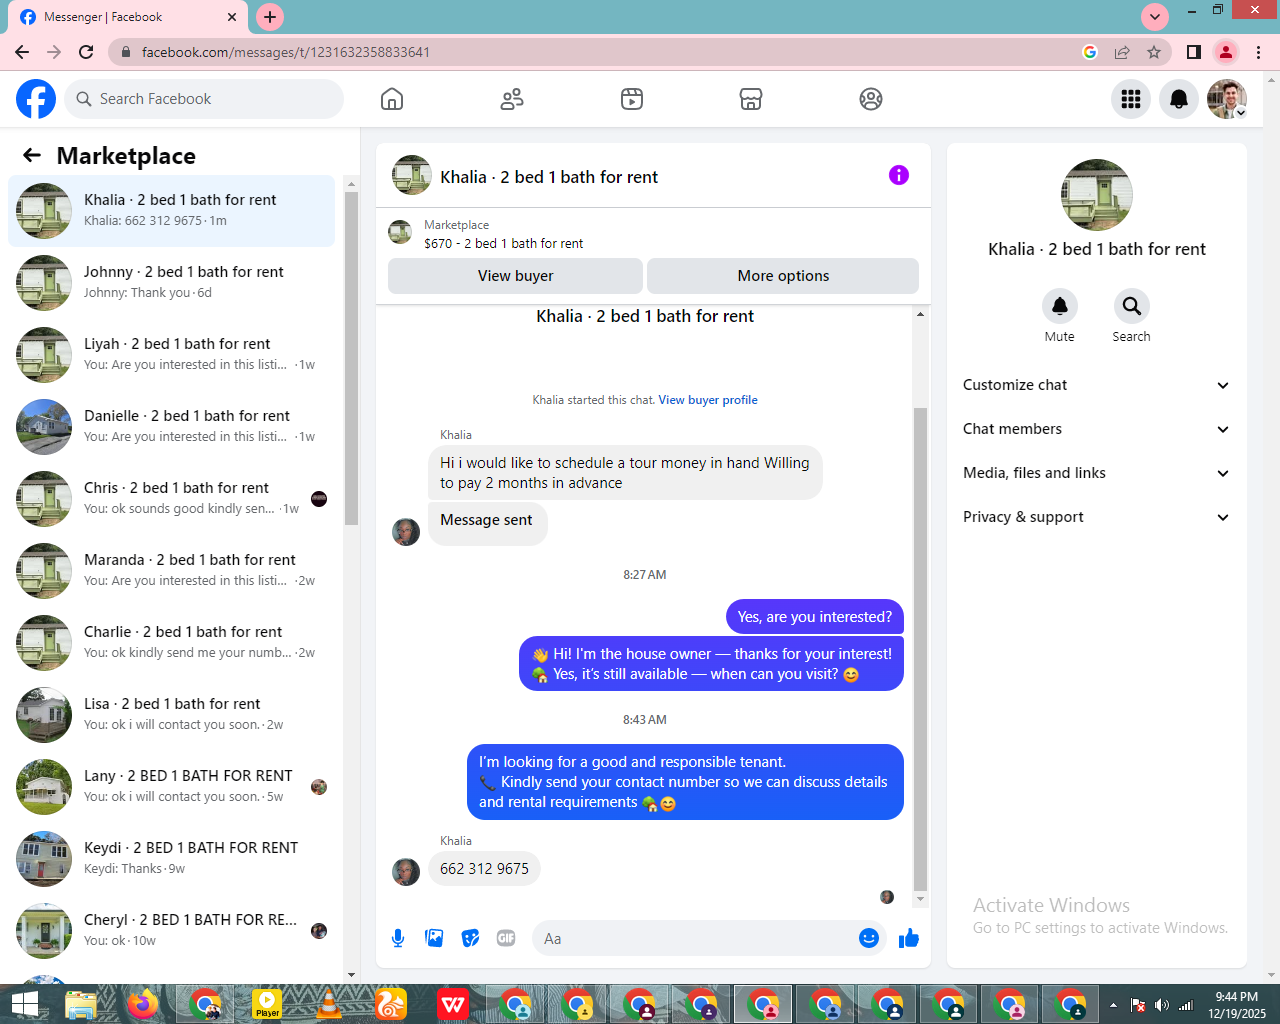Open Keydi 2 BED 1 BATH chat
The width and height of the screenshot is (1280, 1024).
point(172,859)
